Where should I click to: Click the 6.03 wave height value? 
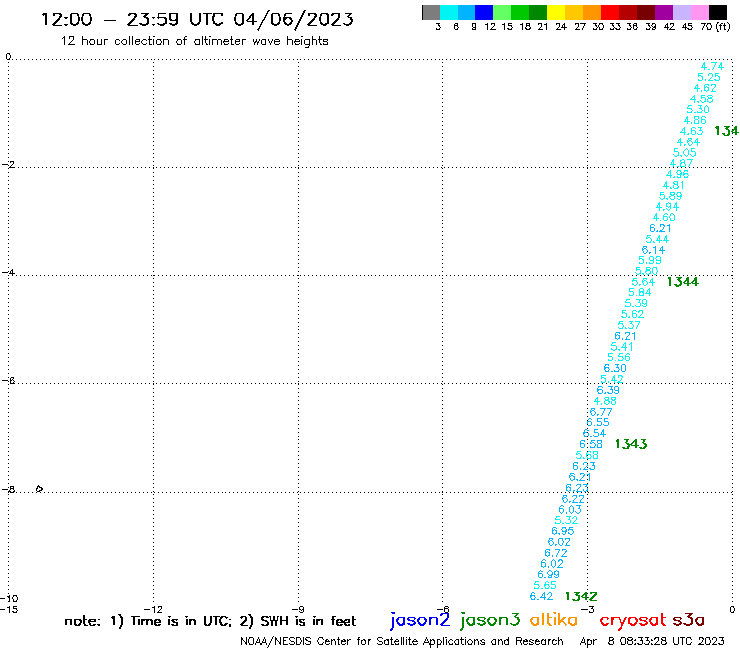570,509
